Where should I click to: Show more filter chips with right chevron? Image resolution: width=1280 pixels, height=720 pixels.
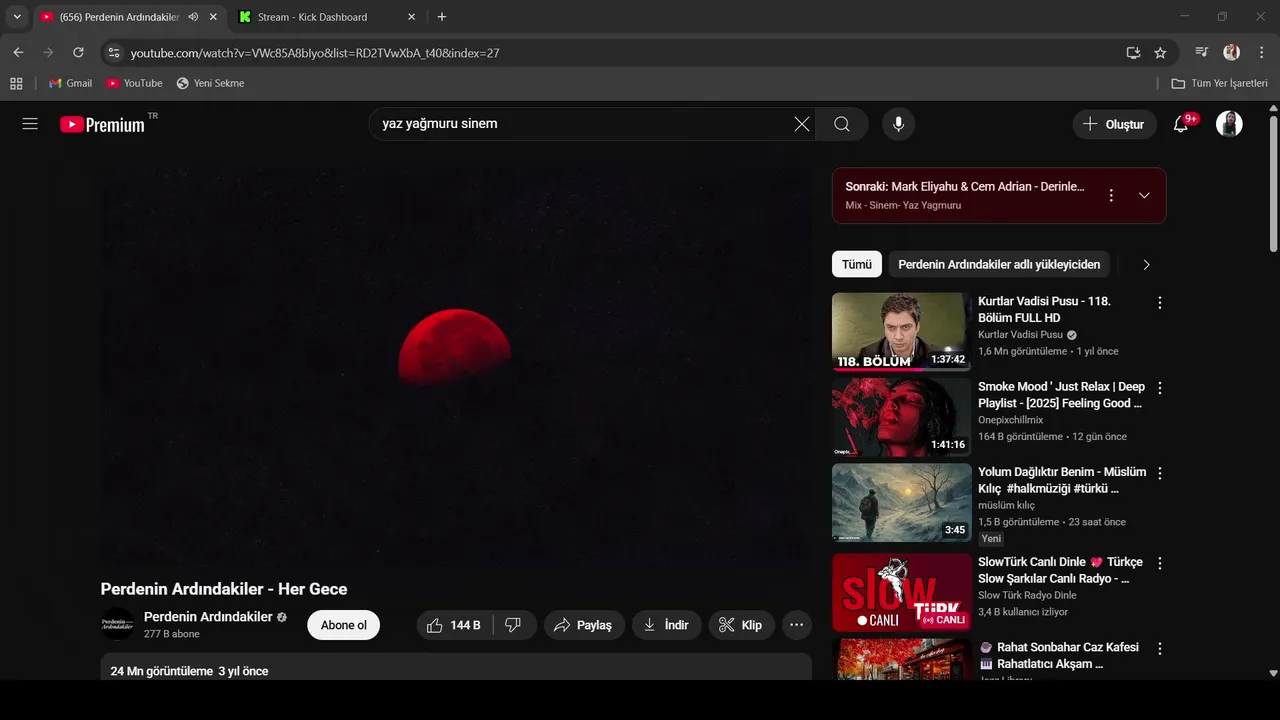click(x=1146, y=265)
